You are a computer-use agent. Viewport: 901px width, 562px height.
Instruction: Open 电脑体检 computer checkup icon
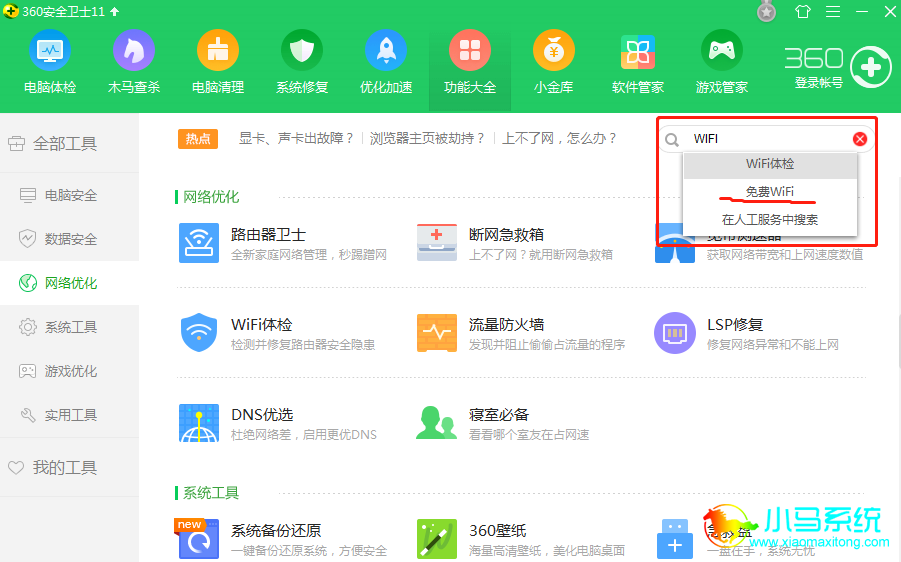click(50, 51)
